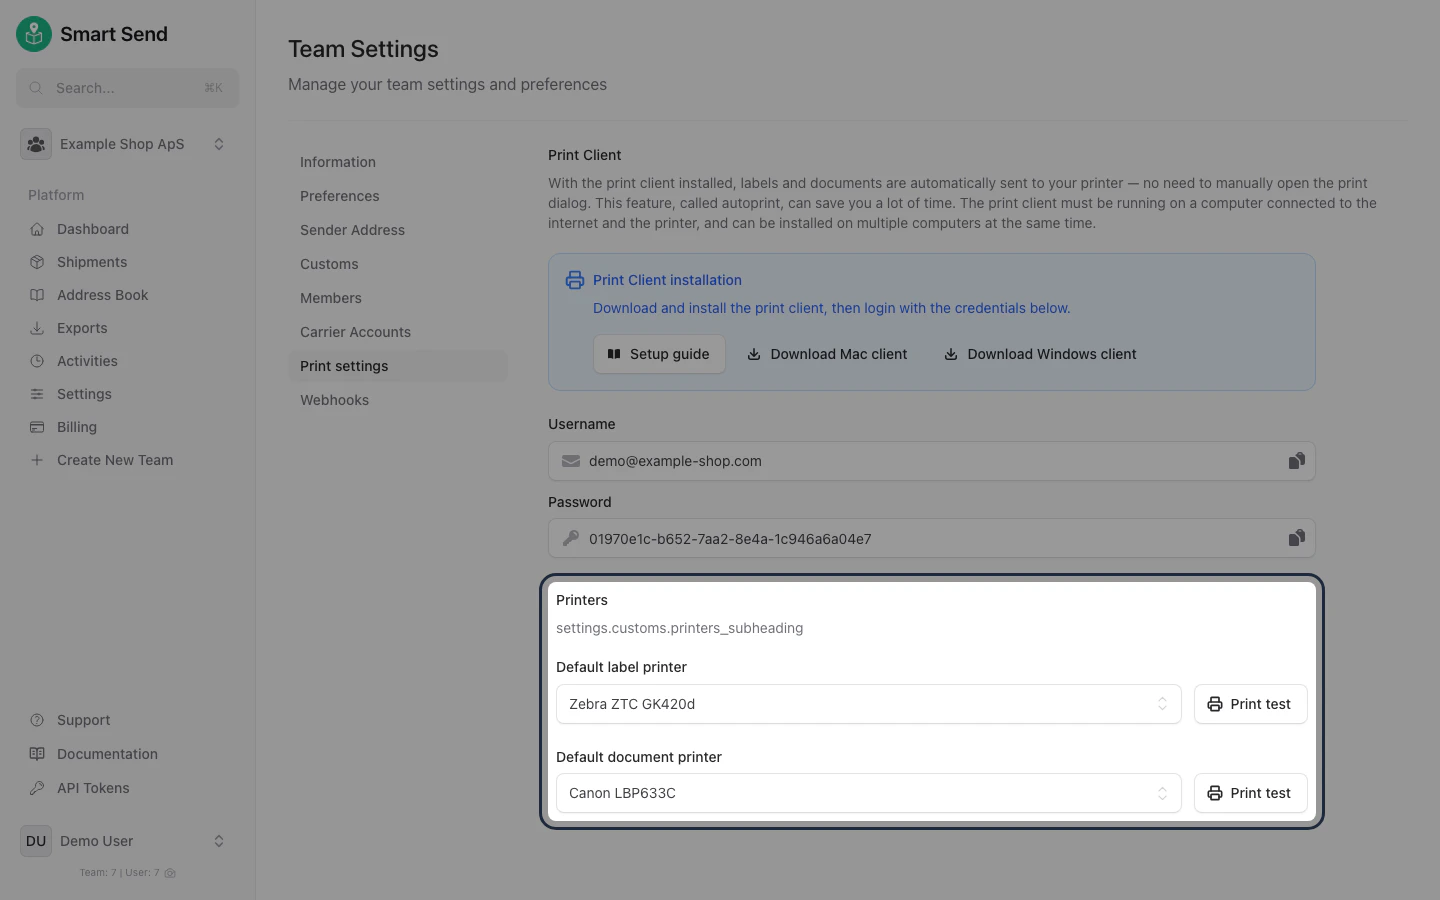This screenshot has height=900, width=1440.
Task: Open the default document printer dropdown
Action: 868,793
